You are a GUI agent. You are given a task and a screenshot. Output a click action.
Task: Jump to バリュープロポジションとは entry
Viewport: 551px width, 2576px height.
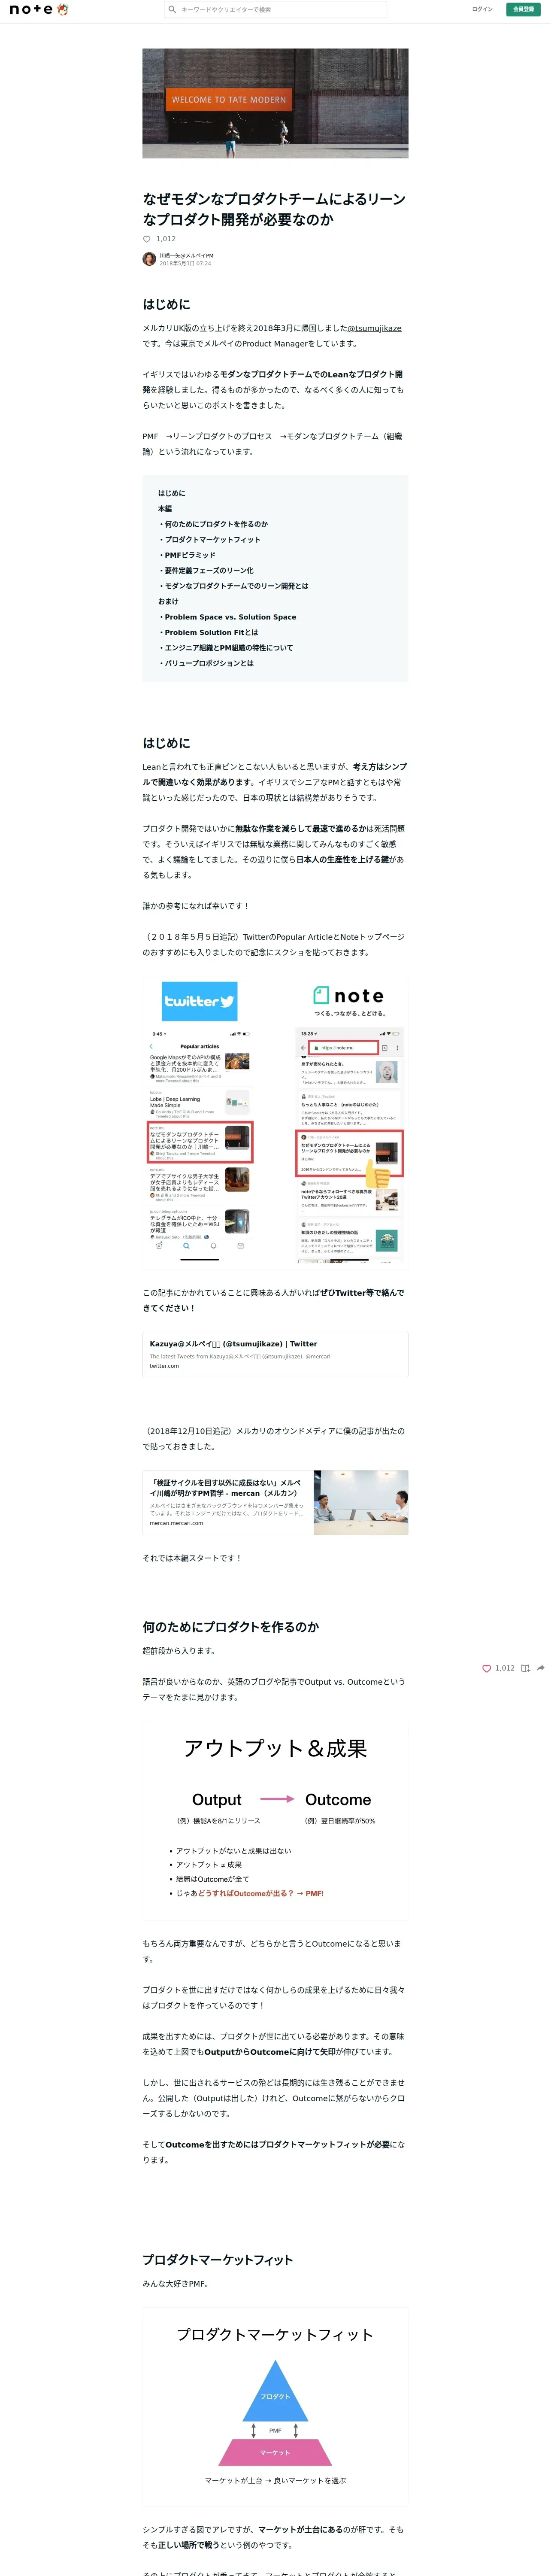pyautogui.click(x=207, y=663)
